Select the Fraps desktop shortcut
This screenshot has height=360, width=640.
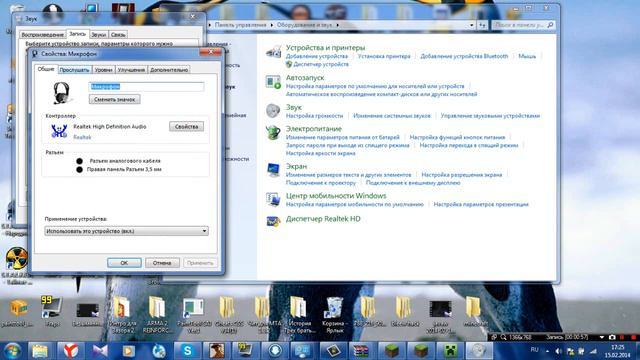[x=52, y=312]
